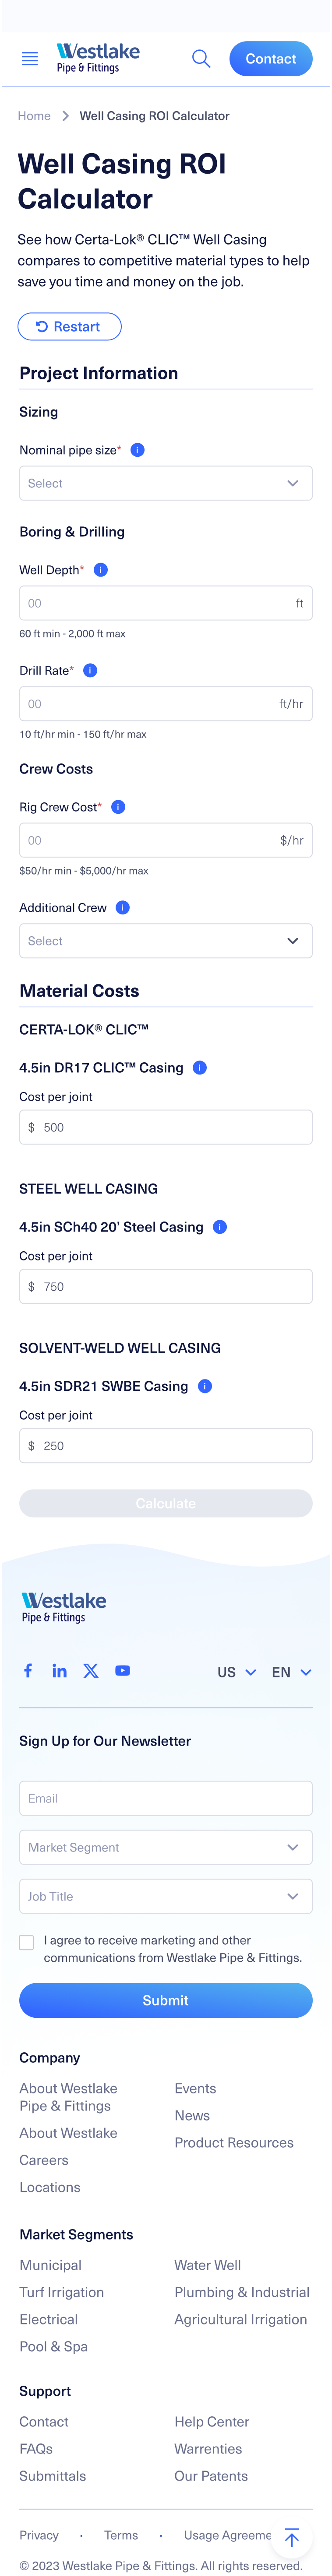332x2576 pixels.
Task: Open the YouTube icon link
Action: click(x=122, y=1670)
